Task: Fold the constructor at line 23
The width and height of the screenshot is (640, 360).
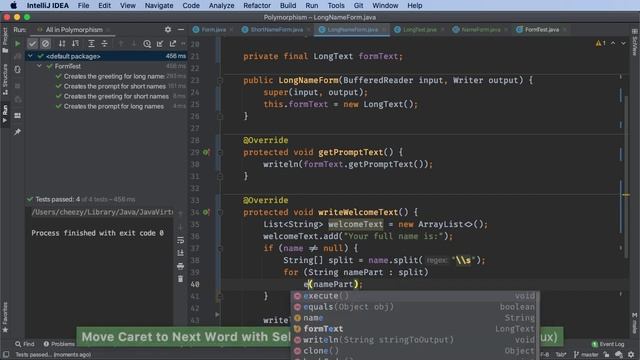Action: click(x=220, y=80)
